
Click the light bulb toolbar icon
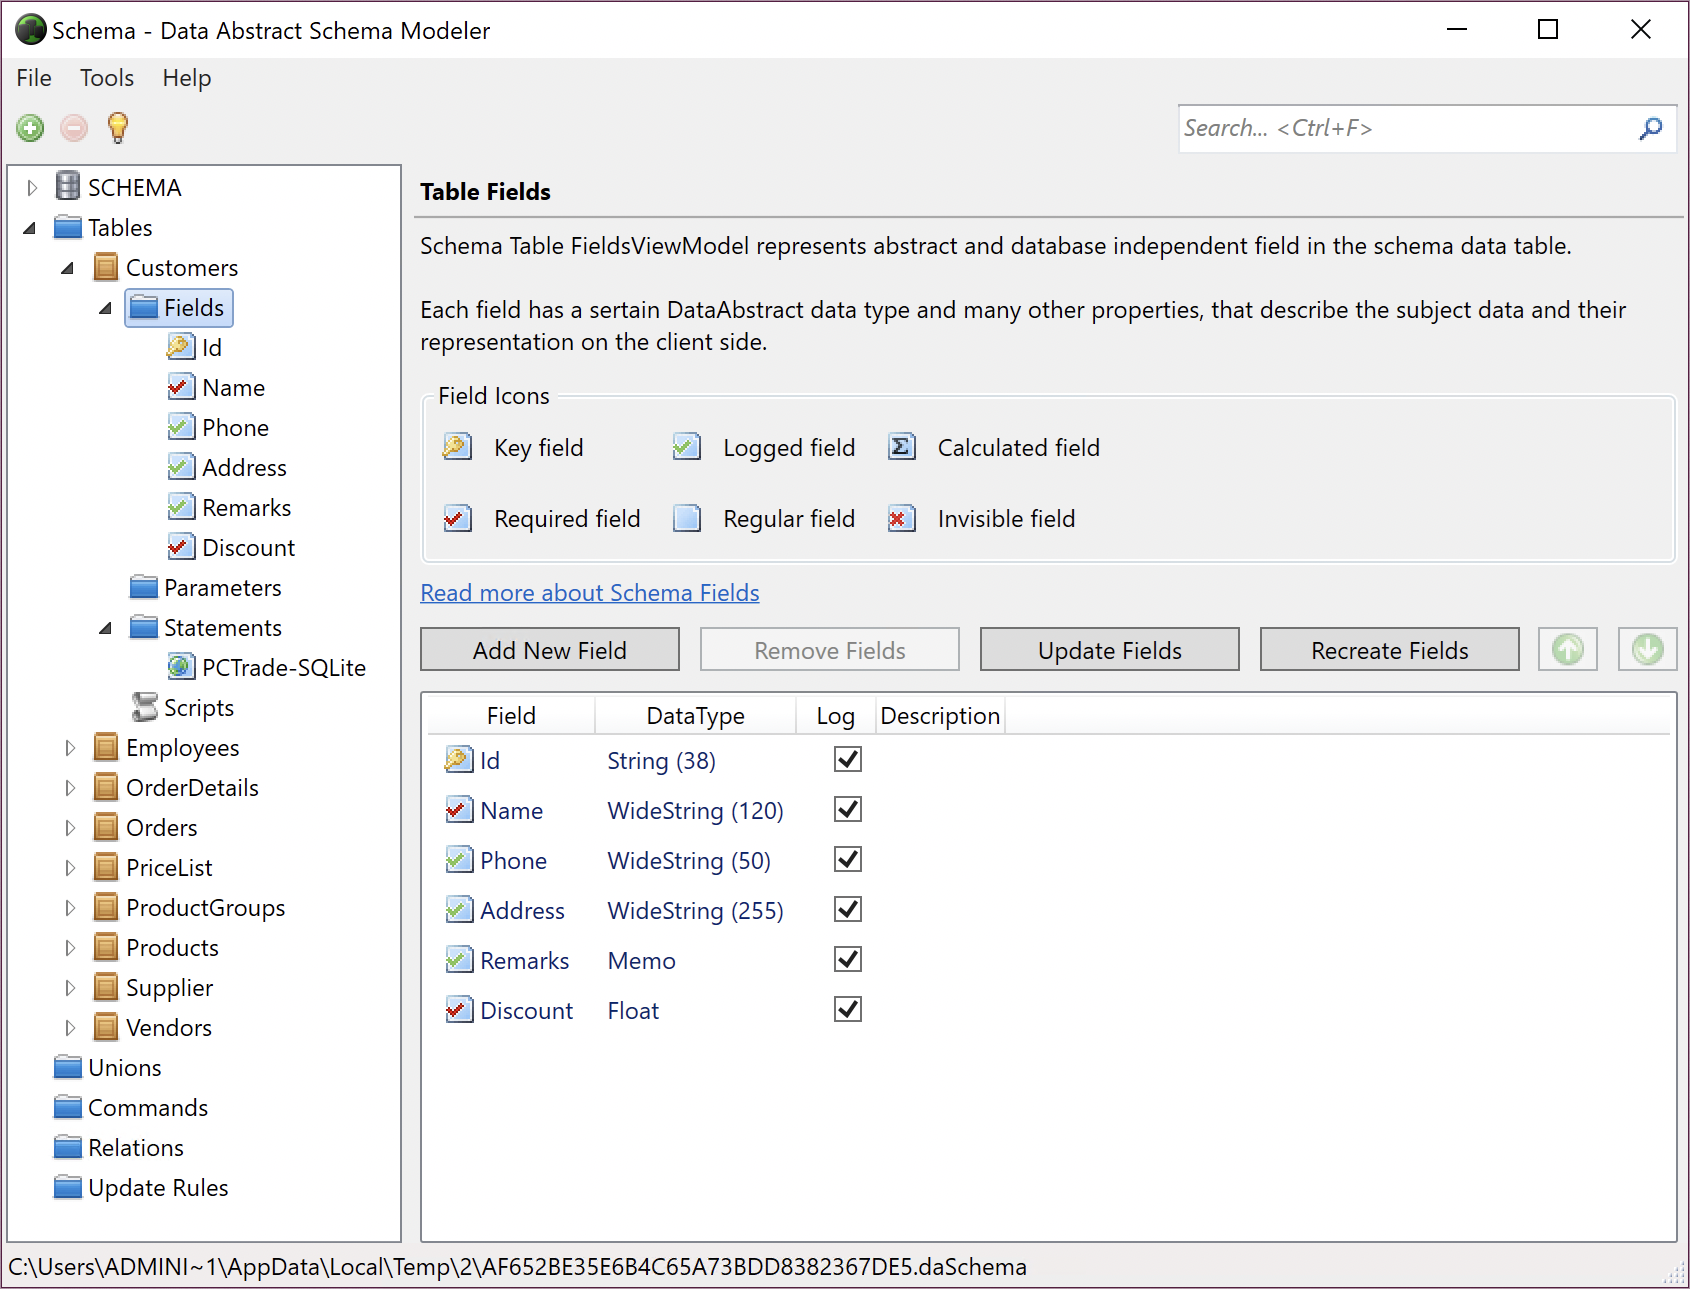(118, 128)
